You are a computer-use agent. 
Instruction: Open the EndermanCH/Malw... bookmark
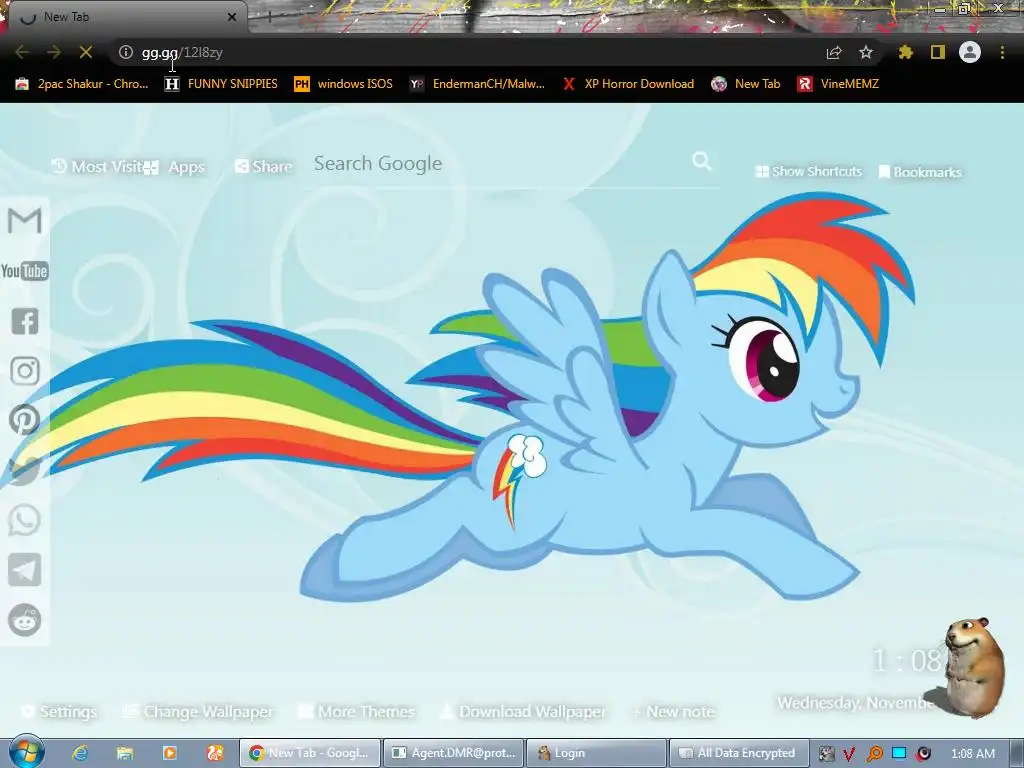(477, 84)
